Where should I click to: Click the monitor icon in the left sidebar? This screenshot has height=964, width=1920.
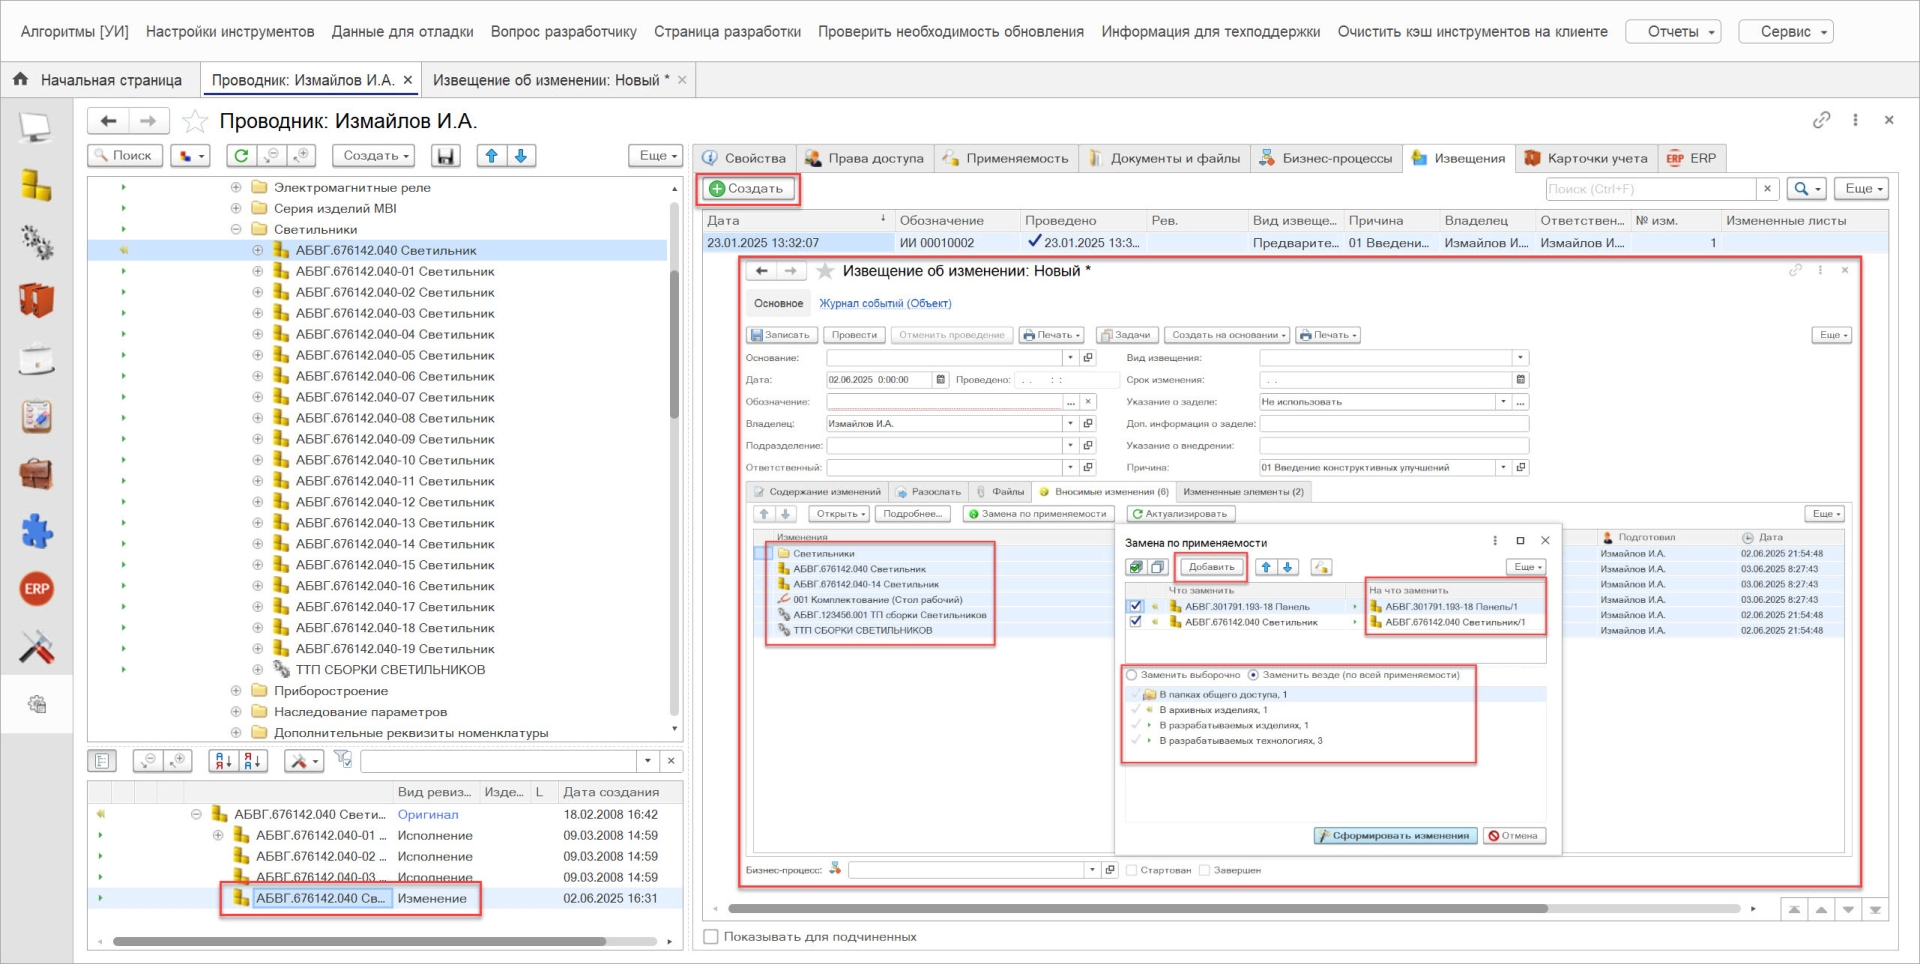(36, 127)
